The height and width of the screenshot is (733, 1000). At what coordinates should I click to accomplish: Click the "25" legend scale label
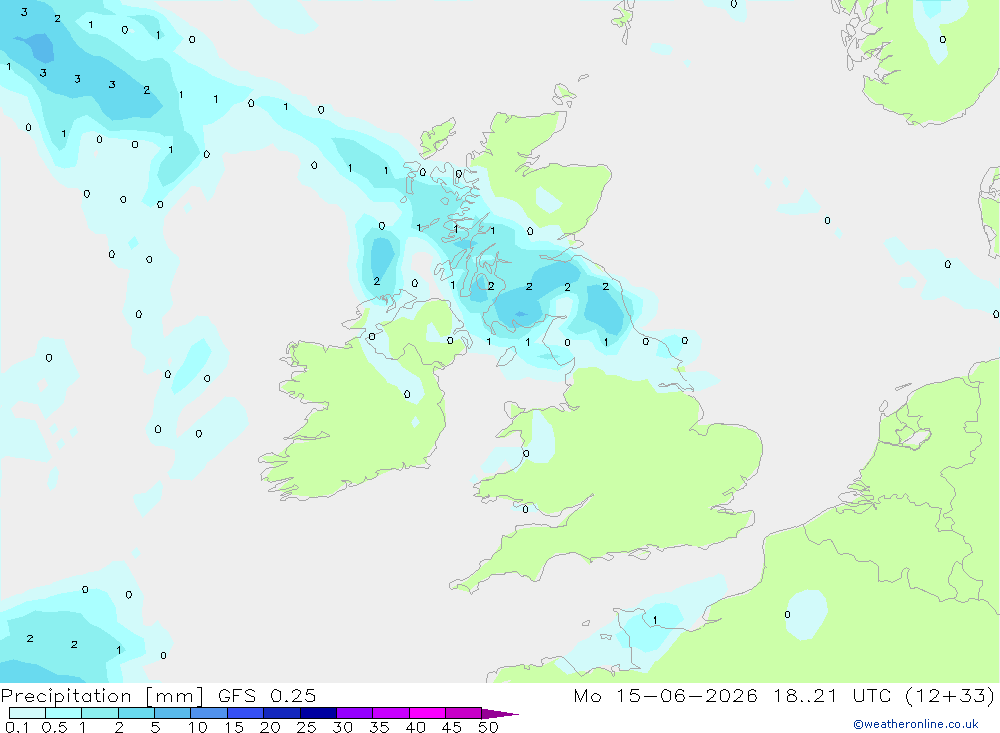[x=307, y=727]
